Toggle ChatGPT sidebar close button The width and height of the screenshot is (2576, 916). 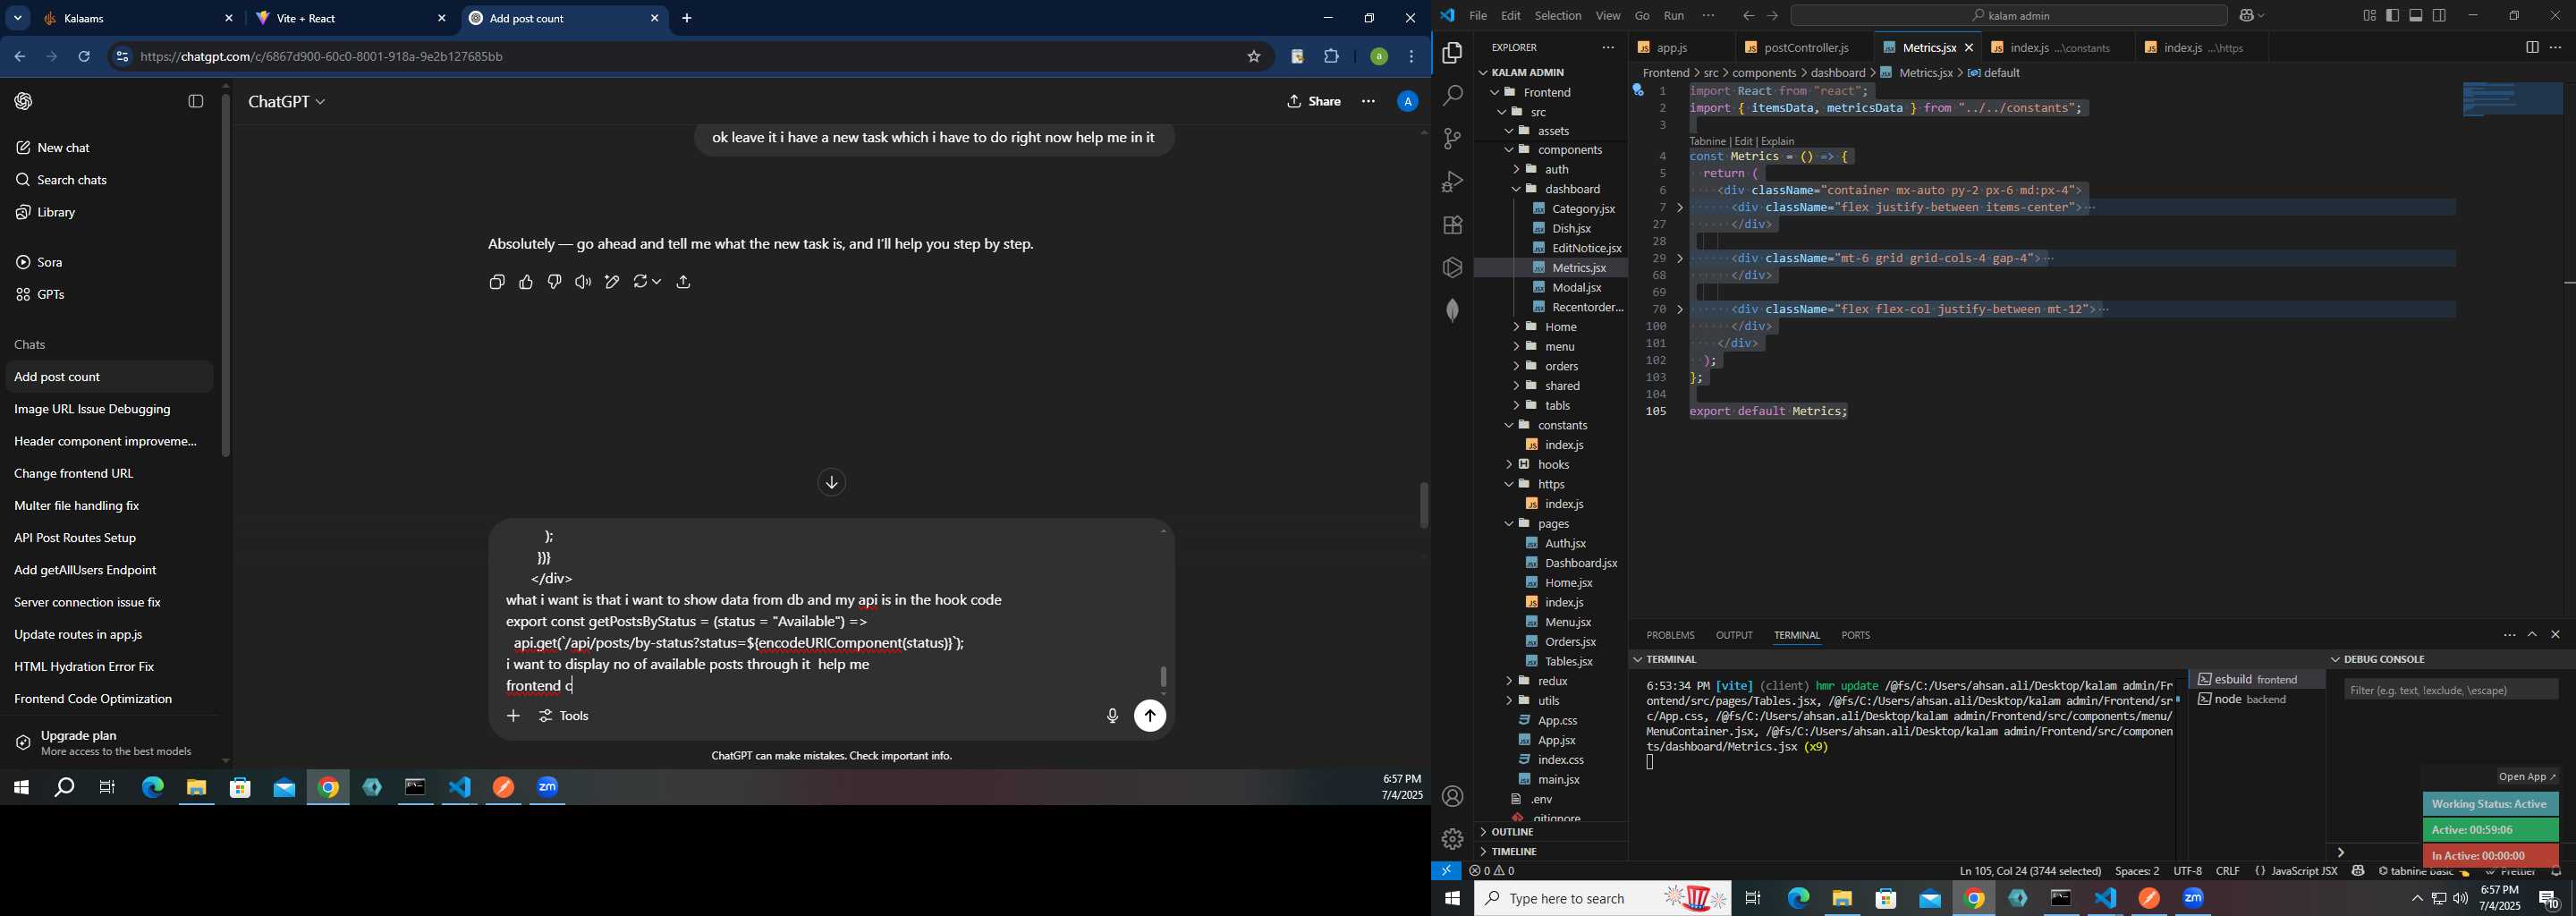[196, 101]
